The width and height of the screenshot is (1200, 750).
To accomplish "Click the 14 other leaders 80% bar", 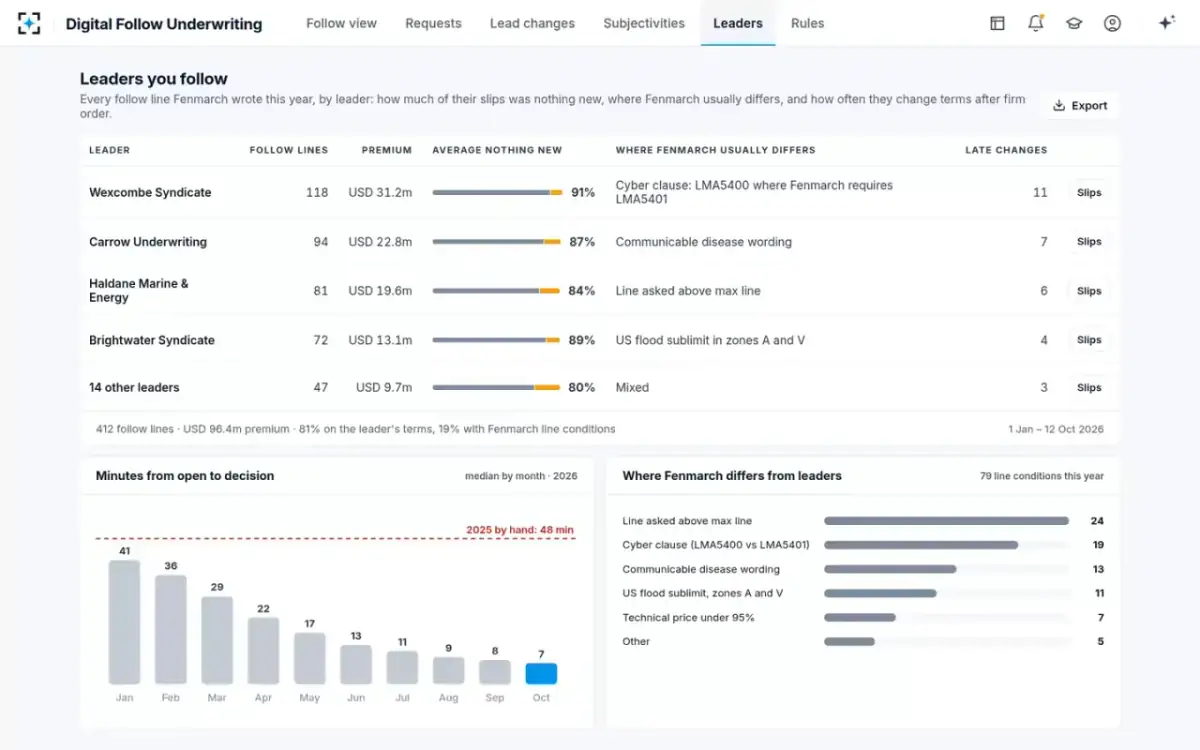I will click(x=497, y=387).
